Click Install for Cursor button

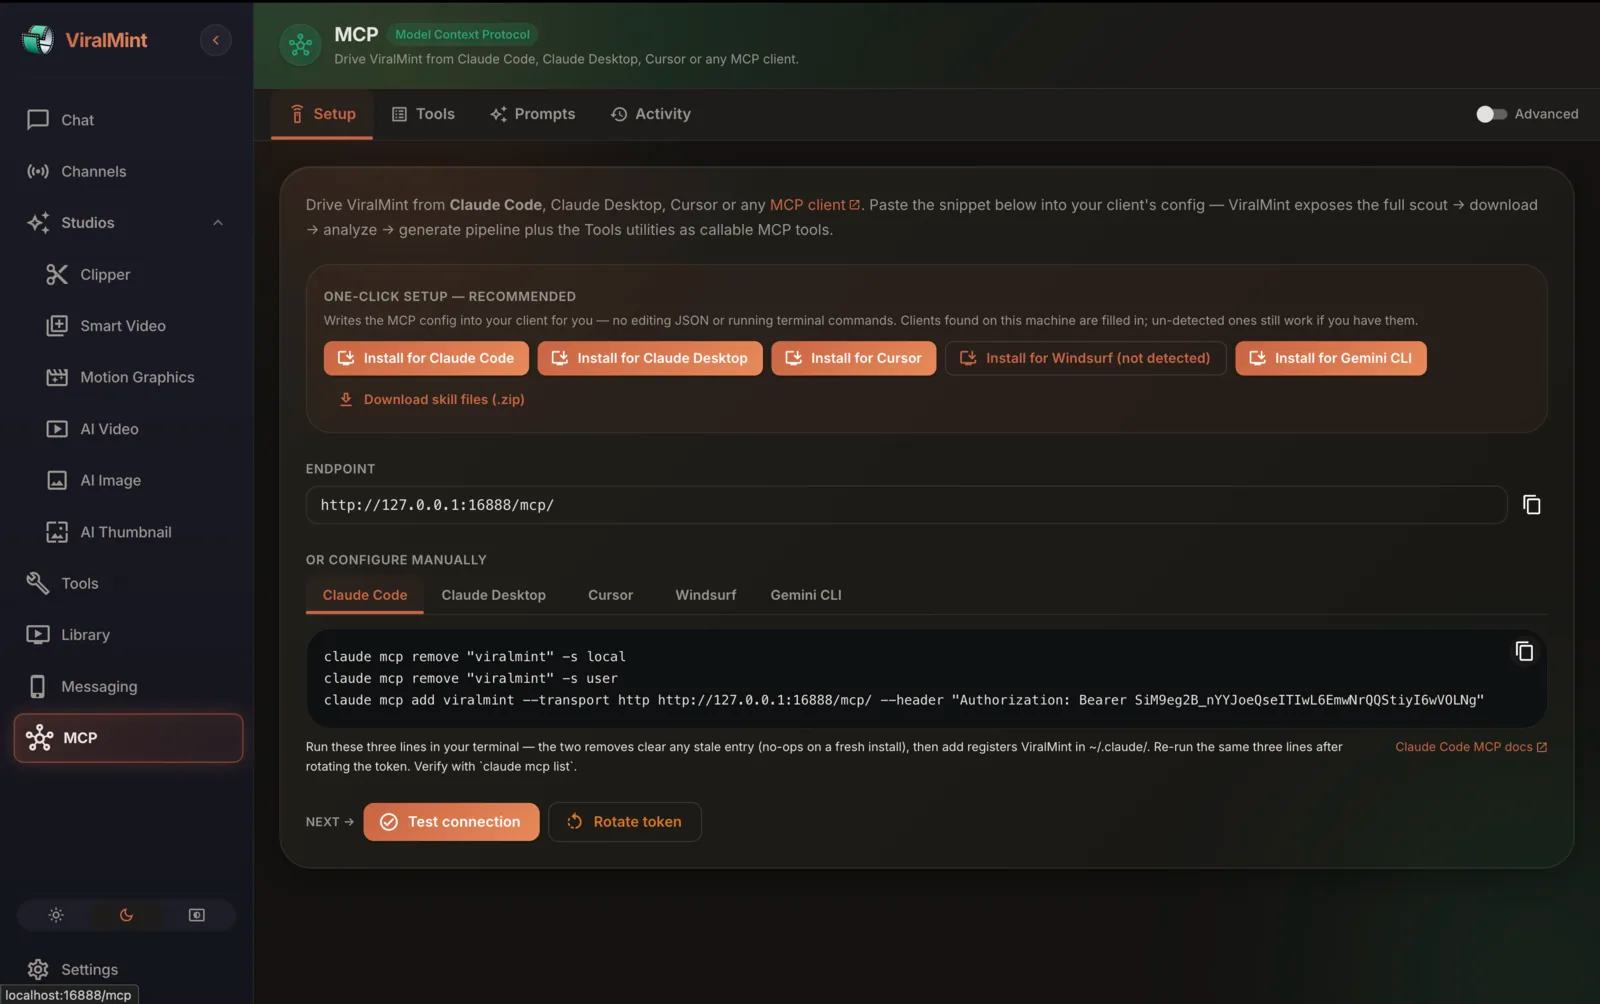point(854,358)
